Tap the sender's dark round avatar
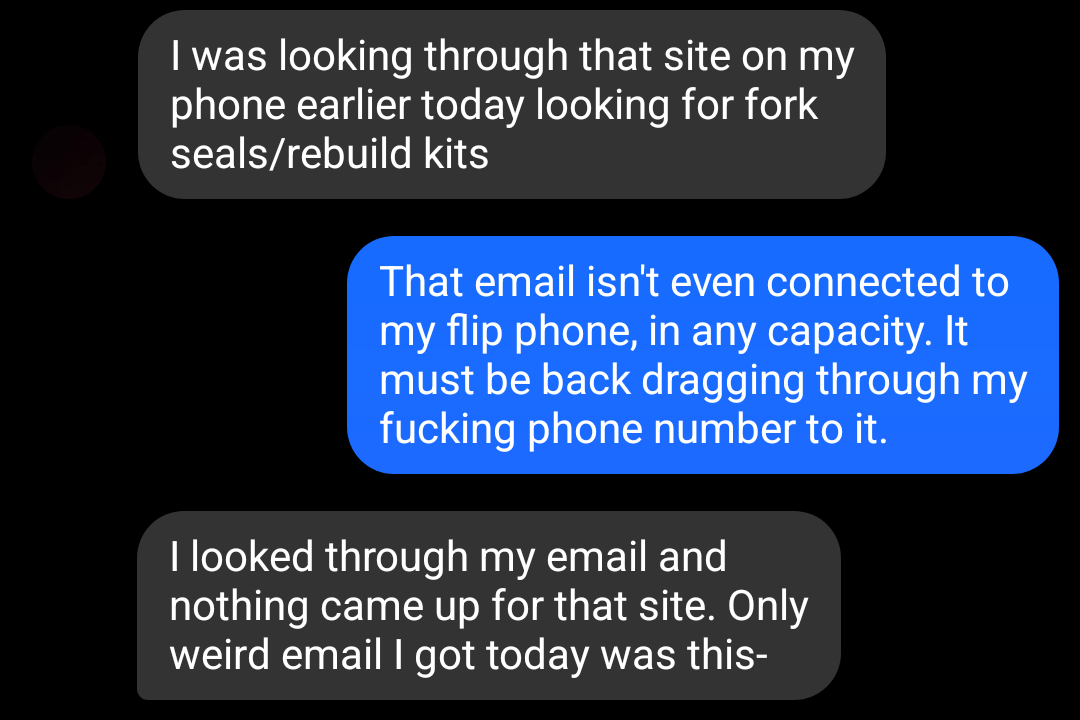The width and height of the screenshot is (1080, 720). click(69, 163)
